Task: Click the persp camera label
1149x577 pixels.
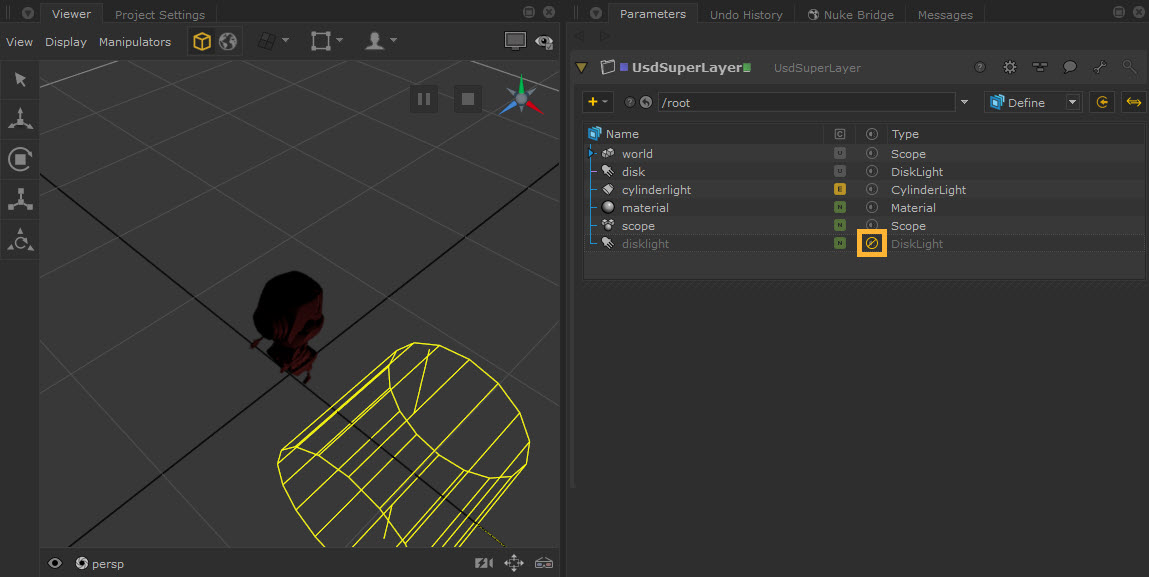Action: (107, 564)
